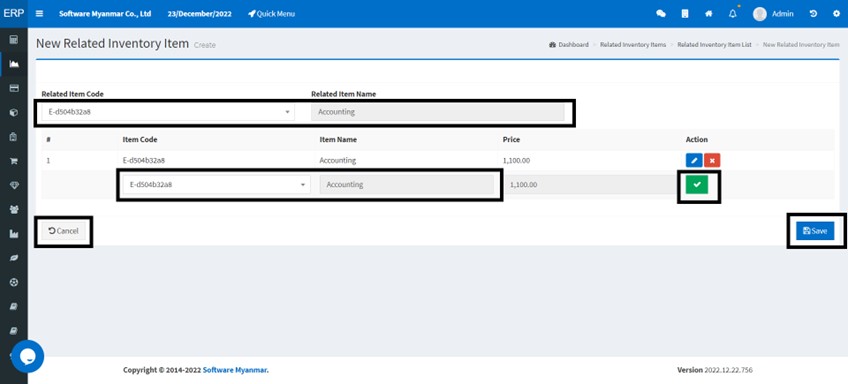Click the Action column header
This screenshot has width=848, height=384.
coord(697,140)
